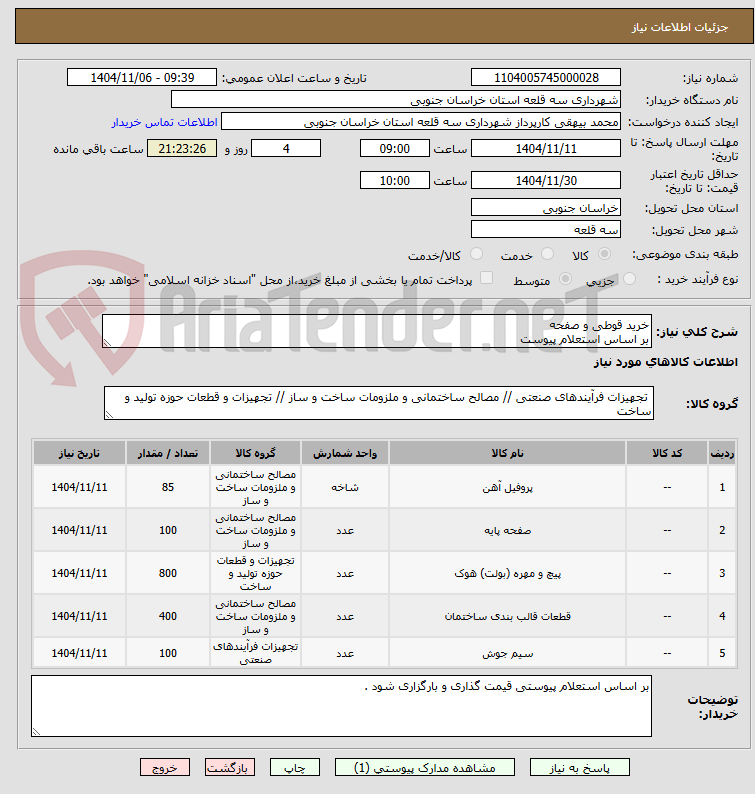Click the بازگشت back button
The width and height of the screenshot is (755, 794).
(229, 768)
